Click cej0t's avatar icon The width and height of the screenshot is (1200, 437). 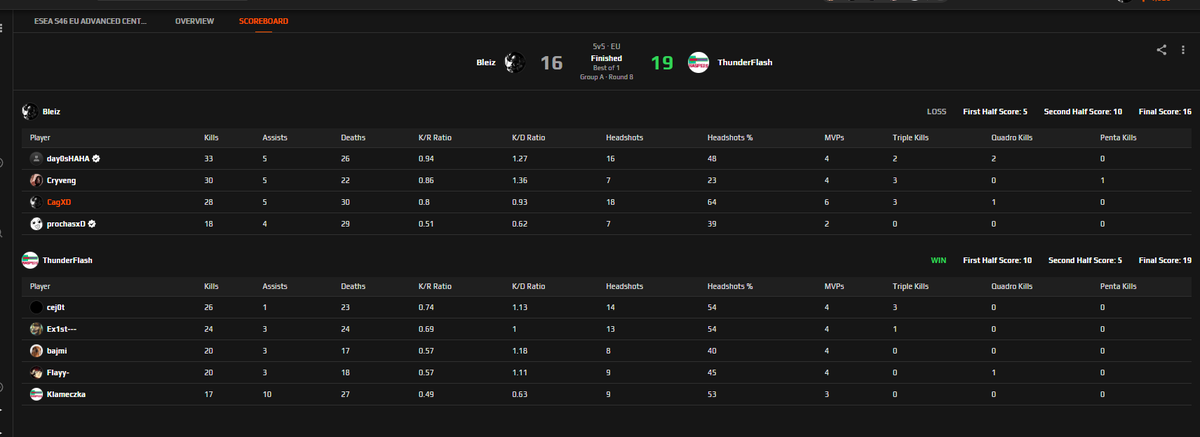click(x=36, y=307)
